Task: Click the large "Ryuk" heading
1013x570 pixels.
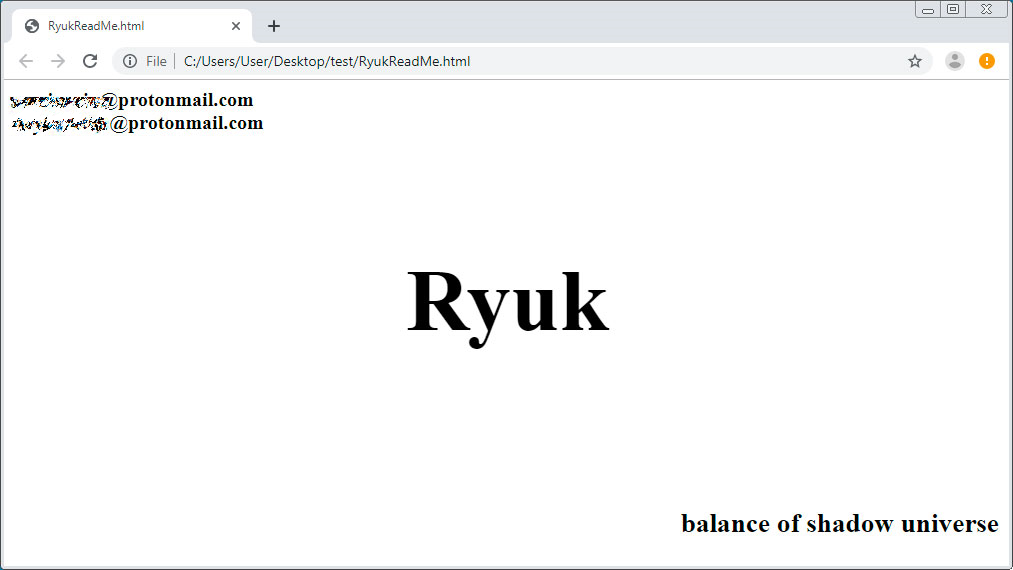Action: pyautogui.click(x=507, y=302)
